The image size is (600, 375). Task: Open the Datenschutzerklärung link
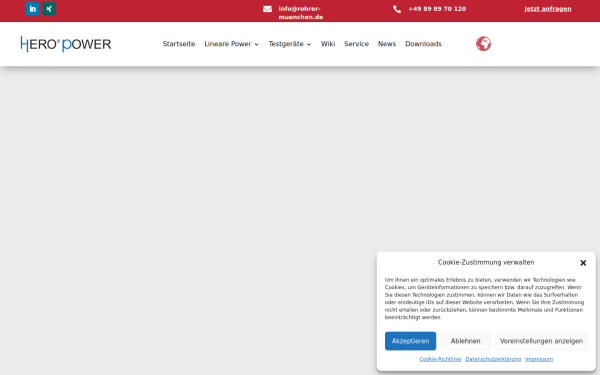click(x=493, y=359)
